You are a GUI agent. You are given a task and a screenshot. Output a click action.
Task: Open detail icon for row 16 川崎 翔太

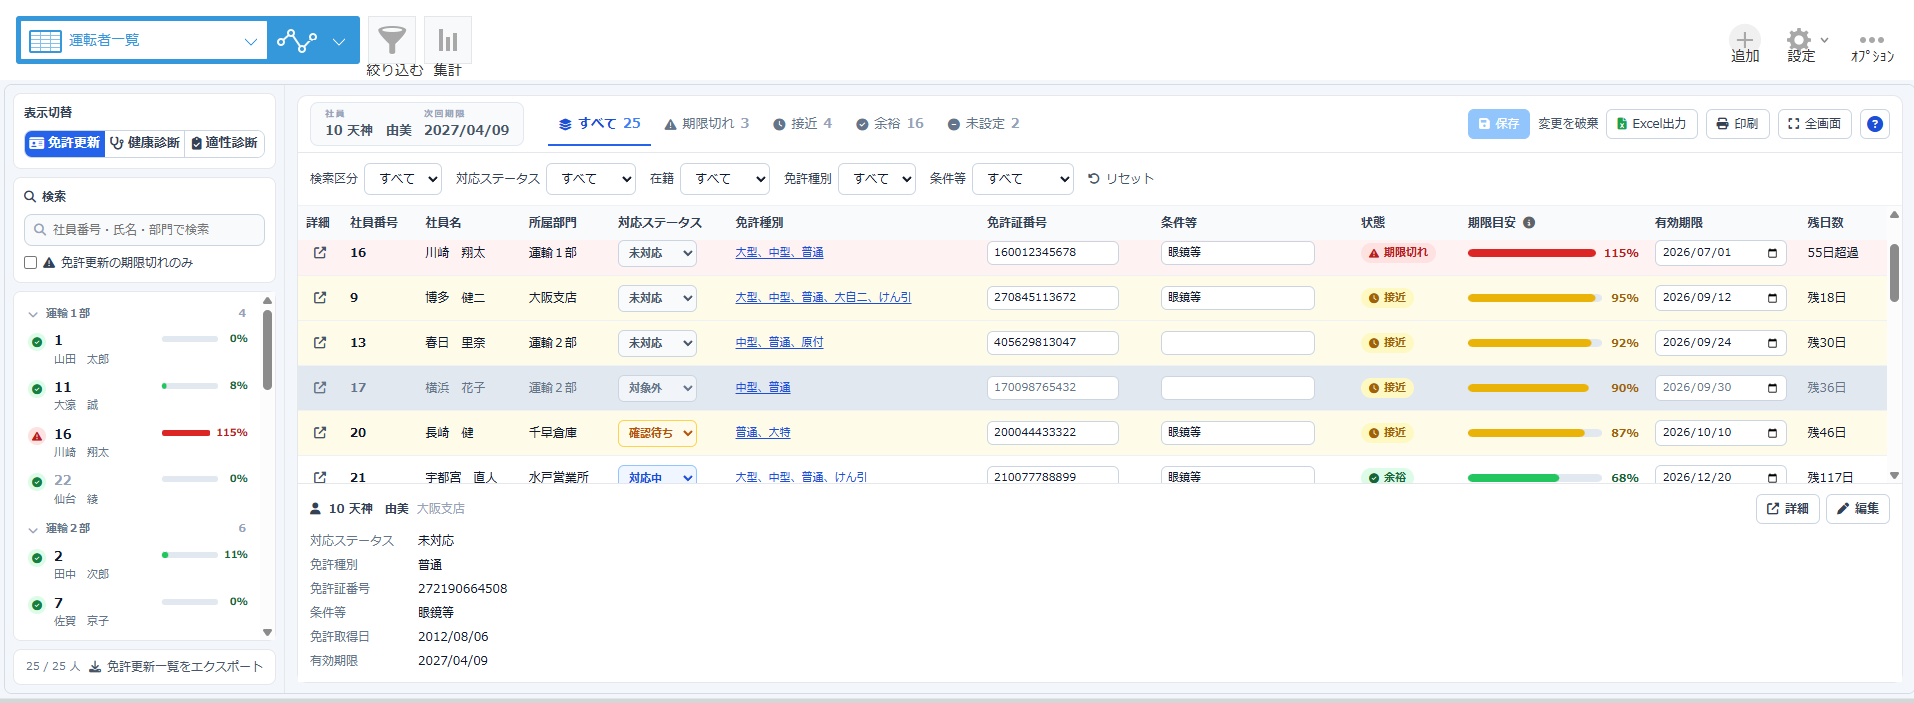[x=320, y=253]
